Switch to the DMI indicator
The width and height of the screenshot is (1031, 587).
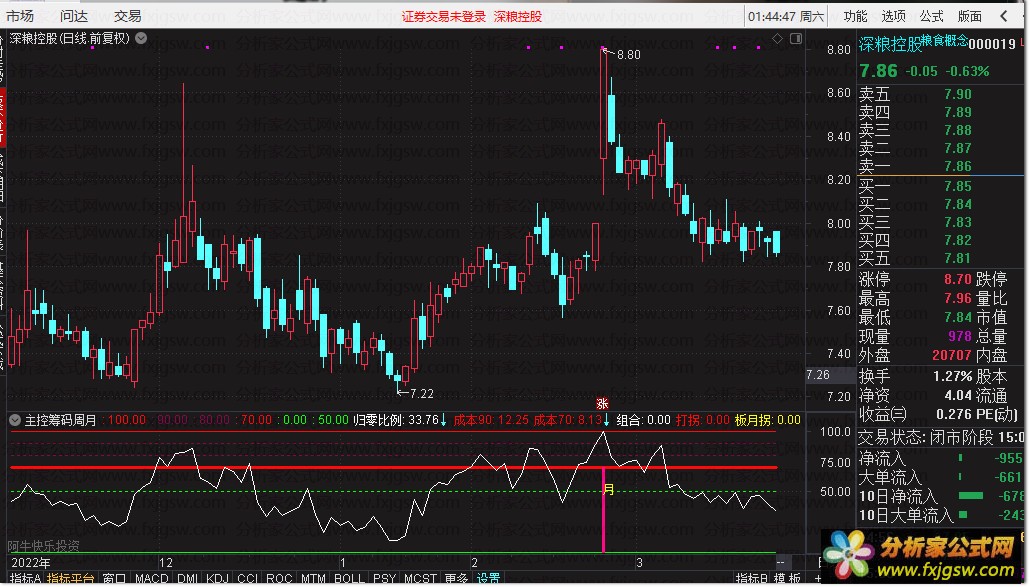pos(187,578)
